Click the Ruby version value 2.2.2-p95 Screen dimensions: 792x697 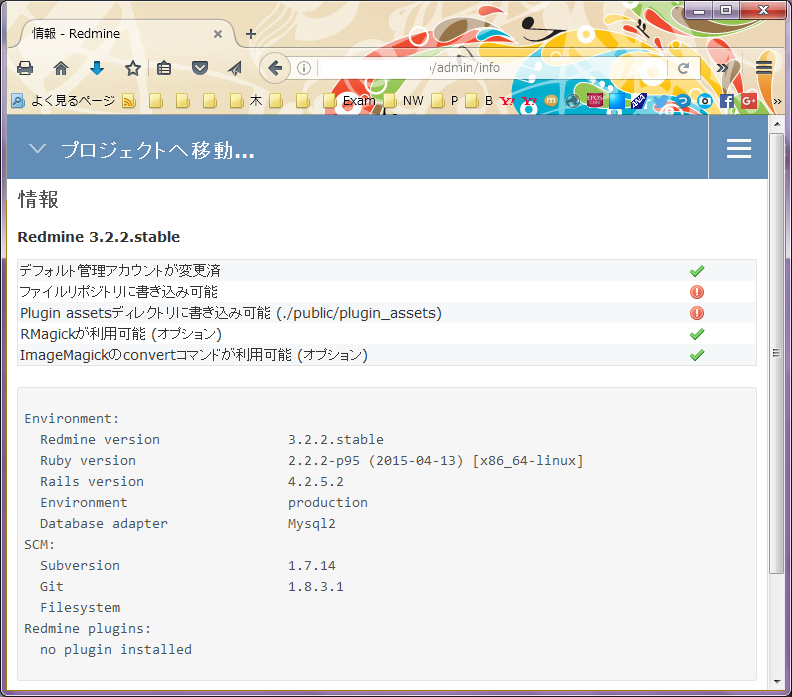tap(435, 461)
